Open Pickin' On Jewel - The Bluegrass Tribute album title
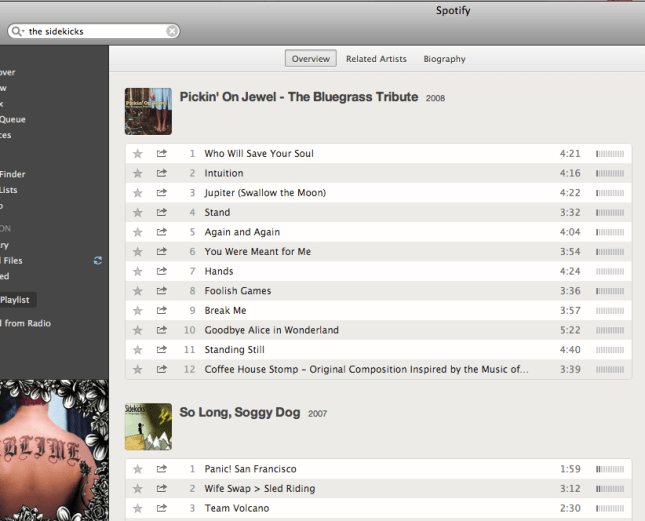Image resolution: width=645 pixels, height=521 pixels. (x=299, y=97)
